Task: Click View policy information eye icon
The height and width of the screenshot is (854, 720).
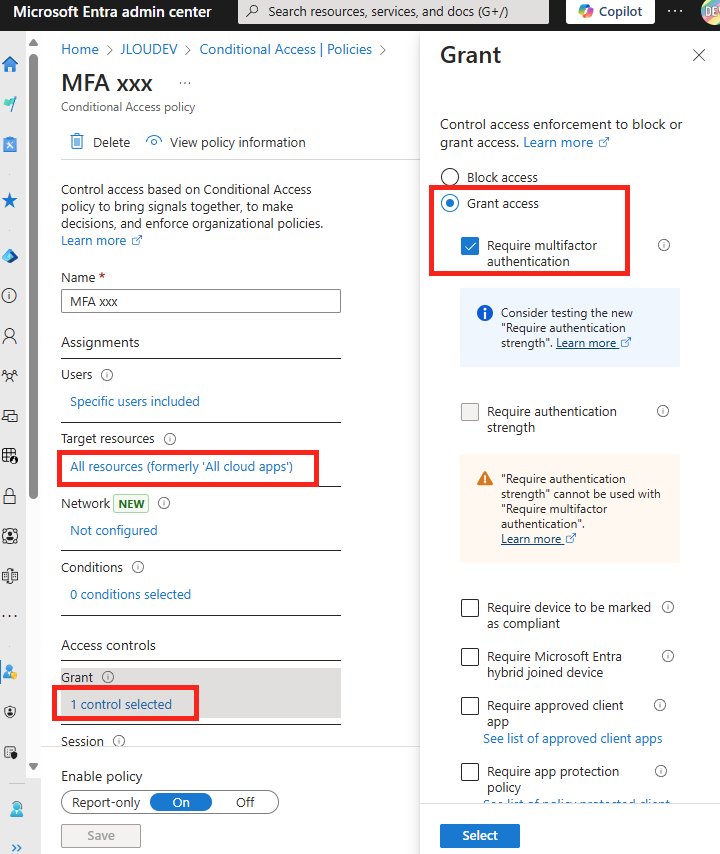Action: click(x=154, y=142)
